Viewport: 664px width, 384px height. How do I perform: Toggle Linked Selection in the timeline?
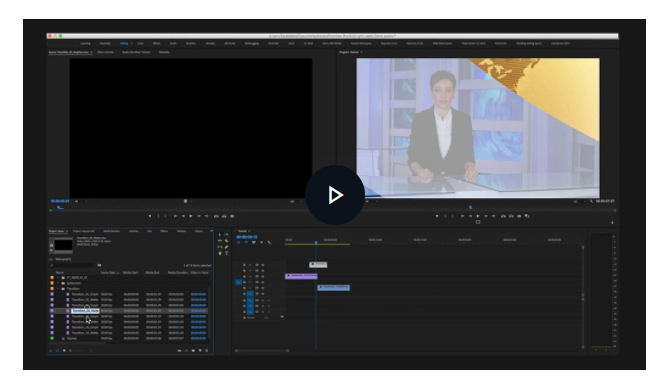pyautogui.click(x=254, y=243)
